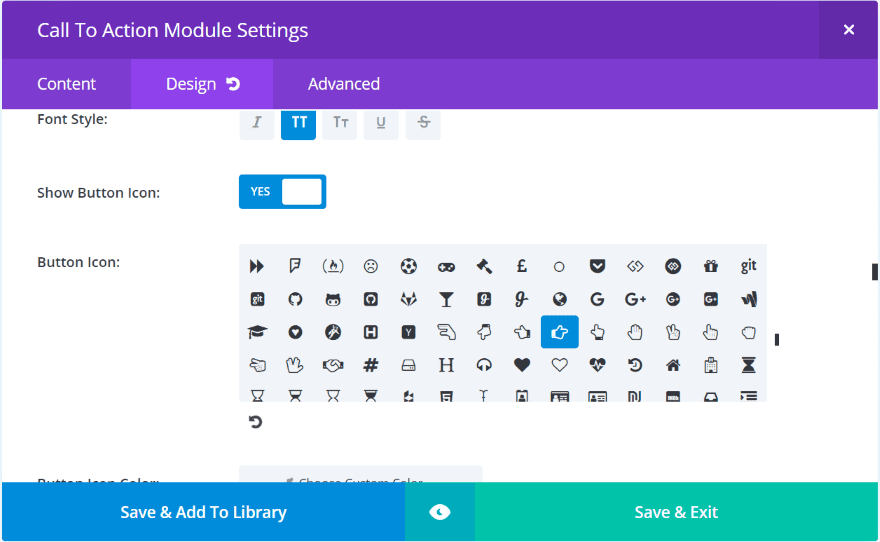Pick the handshake icon
The width and height of the screenshot is (880, 542).
[333, 366]
